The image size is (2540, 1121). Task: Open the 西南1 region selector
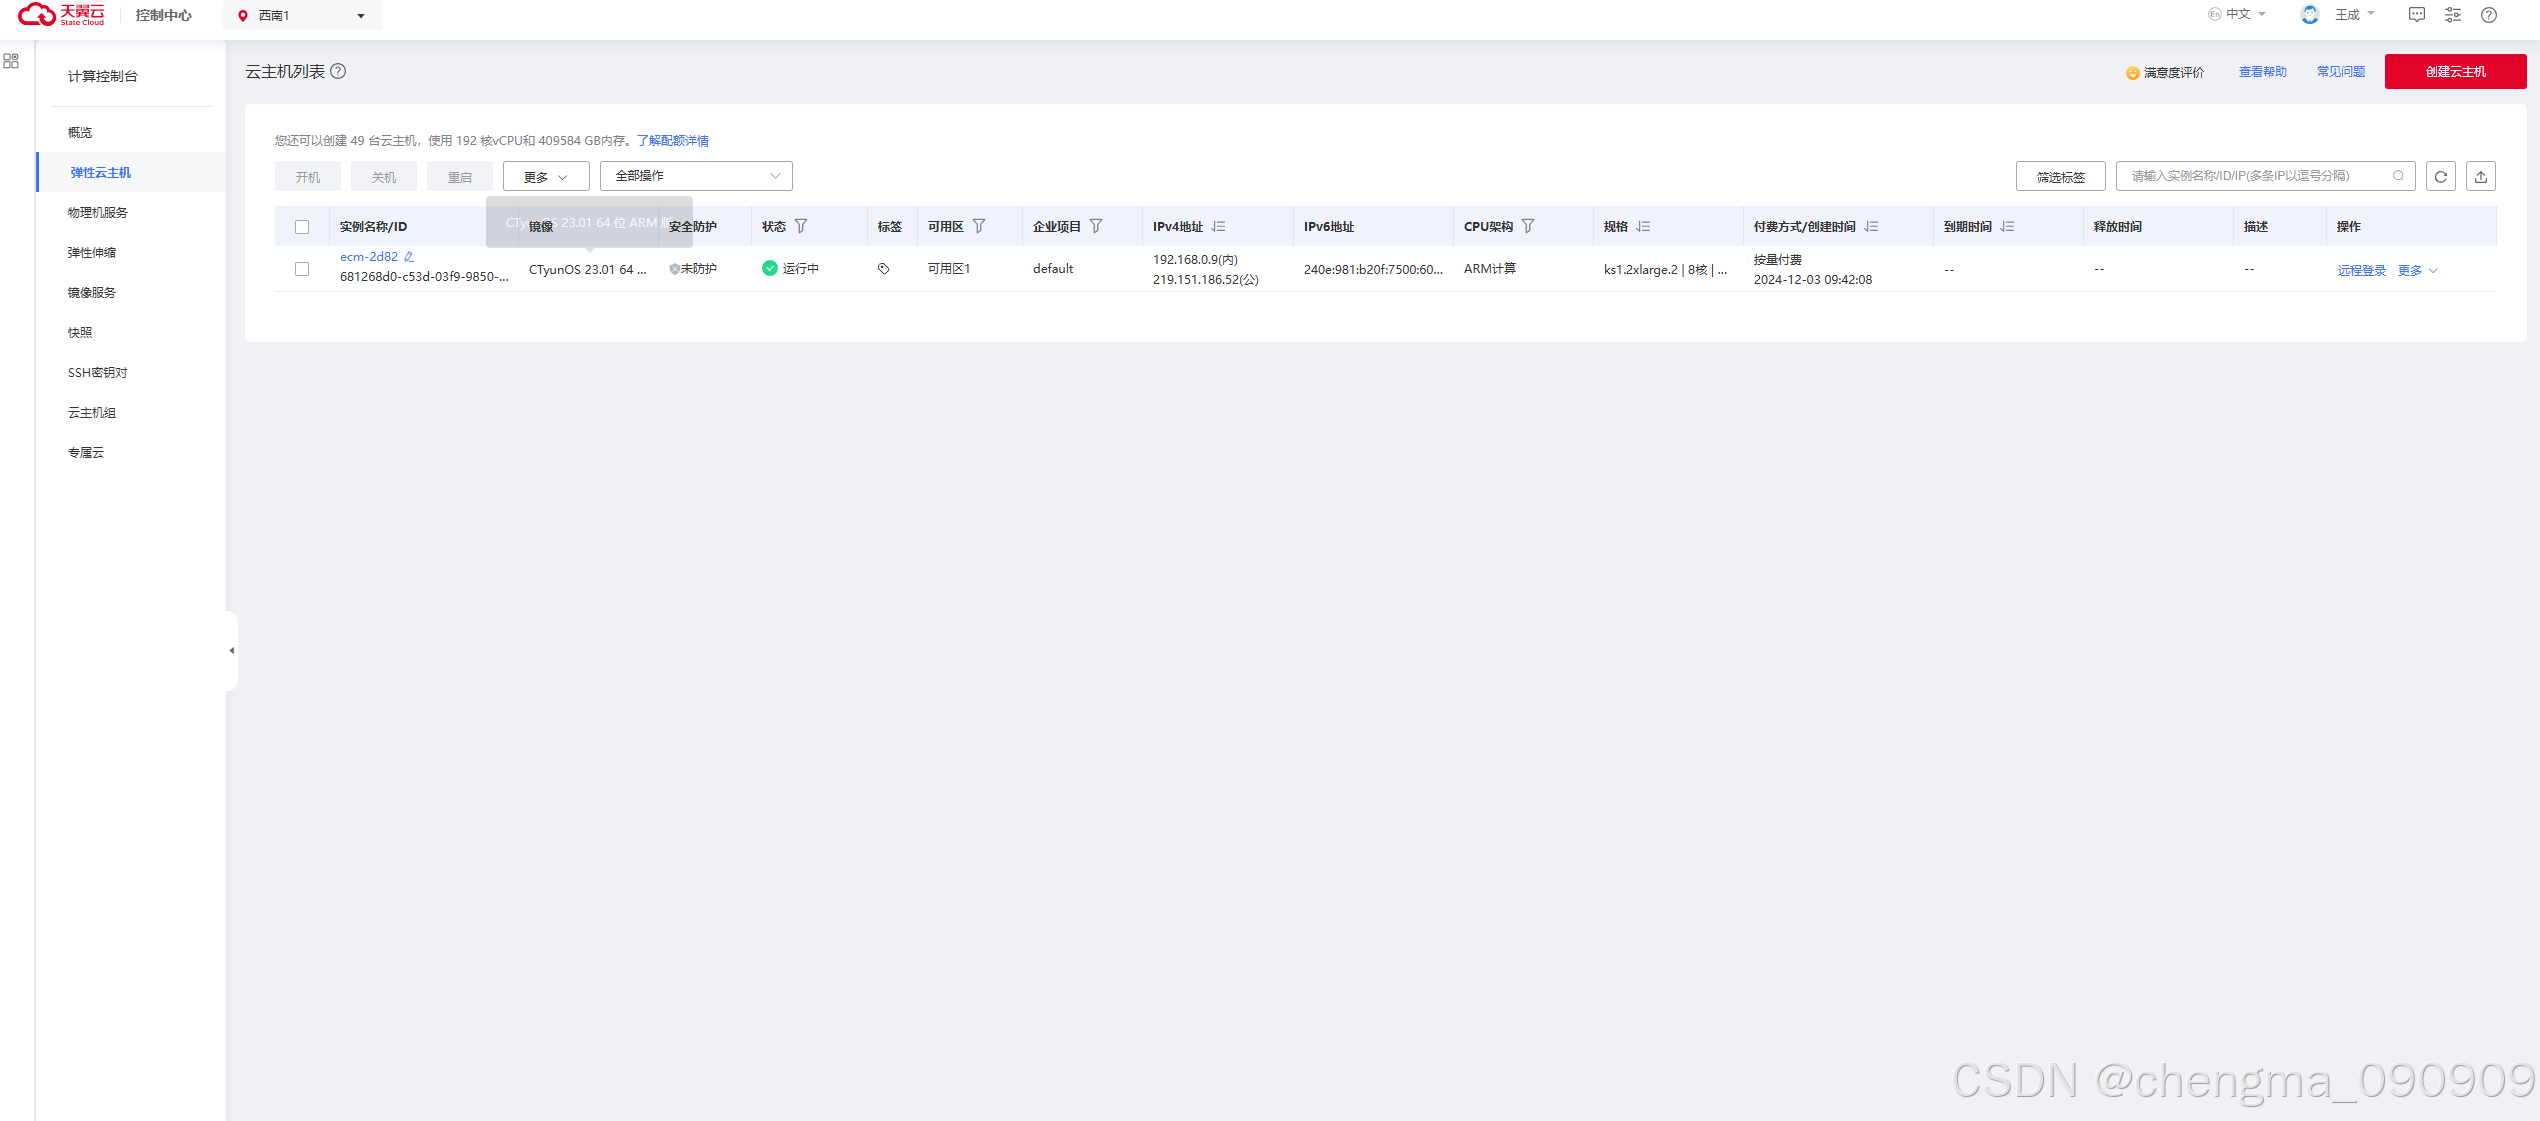[x=302, y=15]
